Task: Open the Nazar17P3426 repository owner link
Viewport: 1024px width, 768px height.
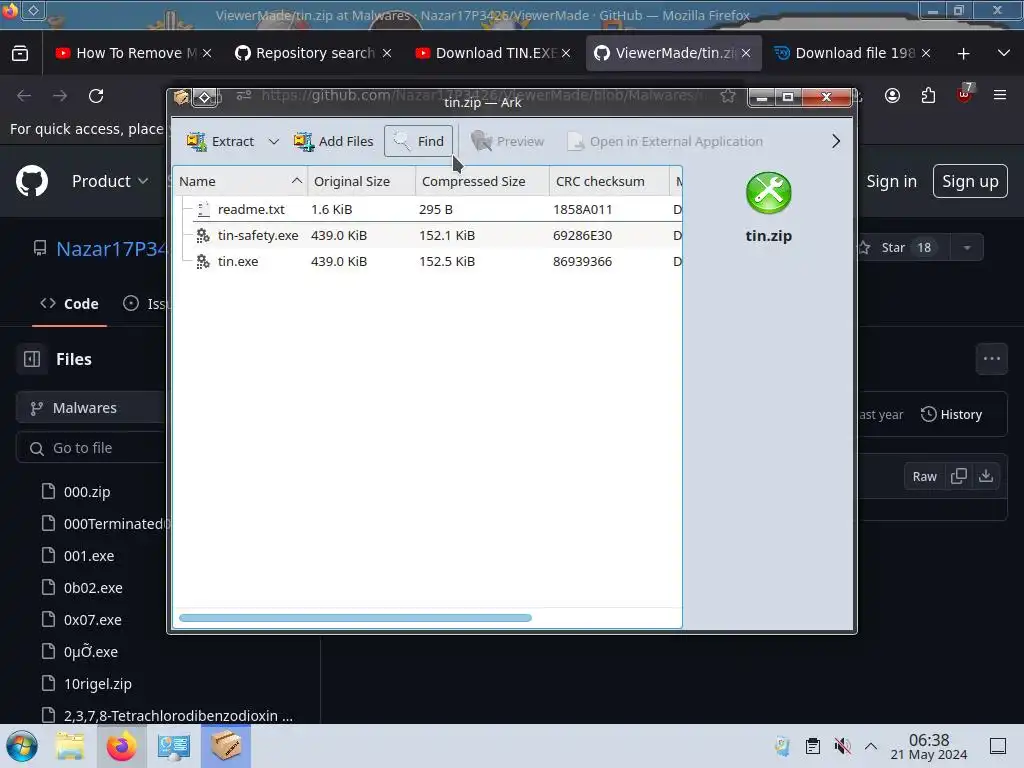Action: click(112, 249)
